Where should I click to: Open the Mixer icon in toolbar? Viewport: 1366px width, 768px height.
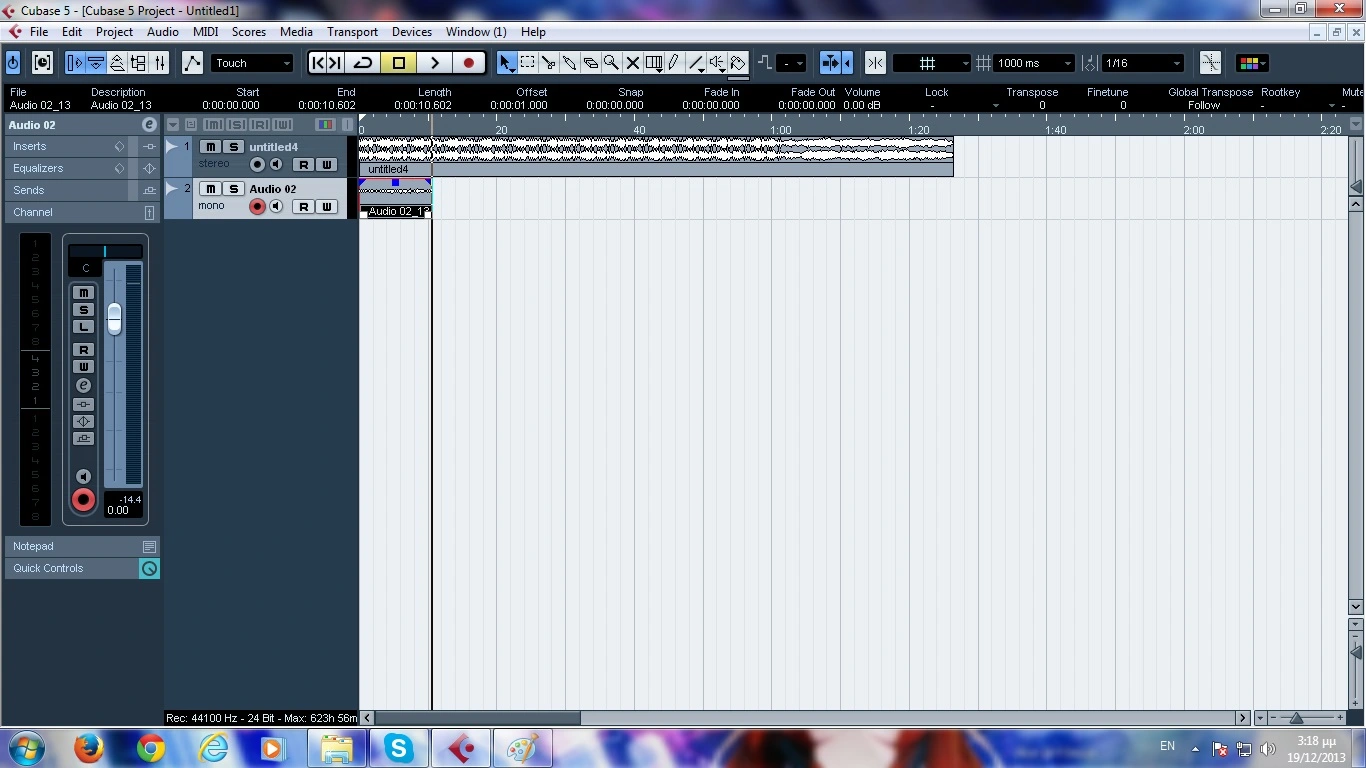(x=159, y=63)
